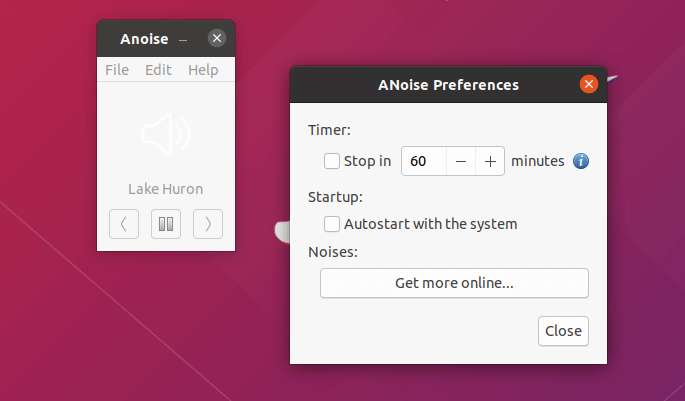Skip to the next noise
The width and height of the screenshot is (685, 401).
(208, 224)
